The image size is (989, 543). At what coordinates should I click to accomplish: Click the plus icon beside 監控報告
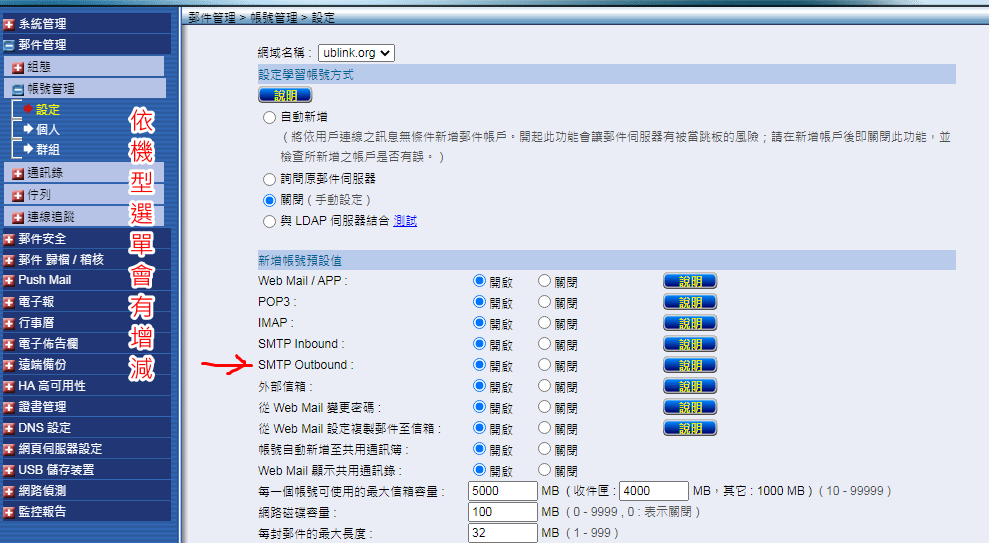point(9,511)
